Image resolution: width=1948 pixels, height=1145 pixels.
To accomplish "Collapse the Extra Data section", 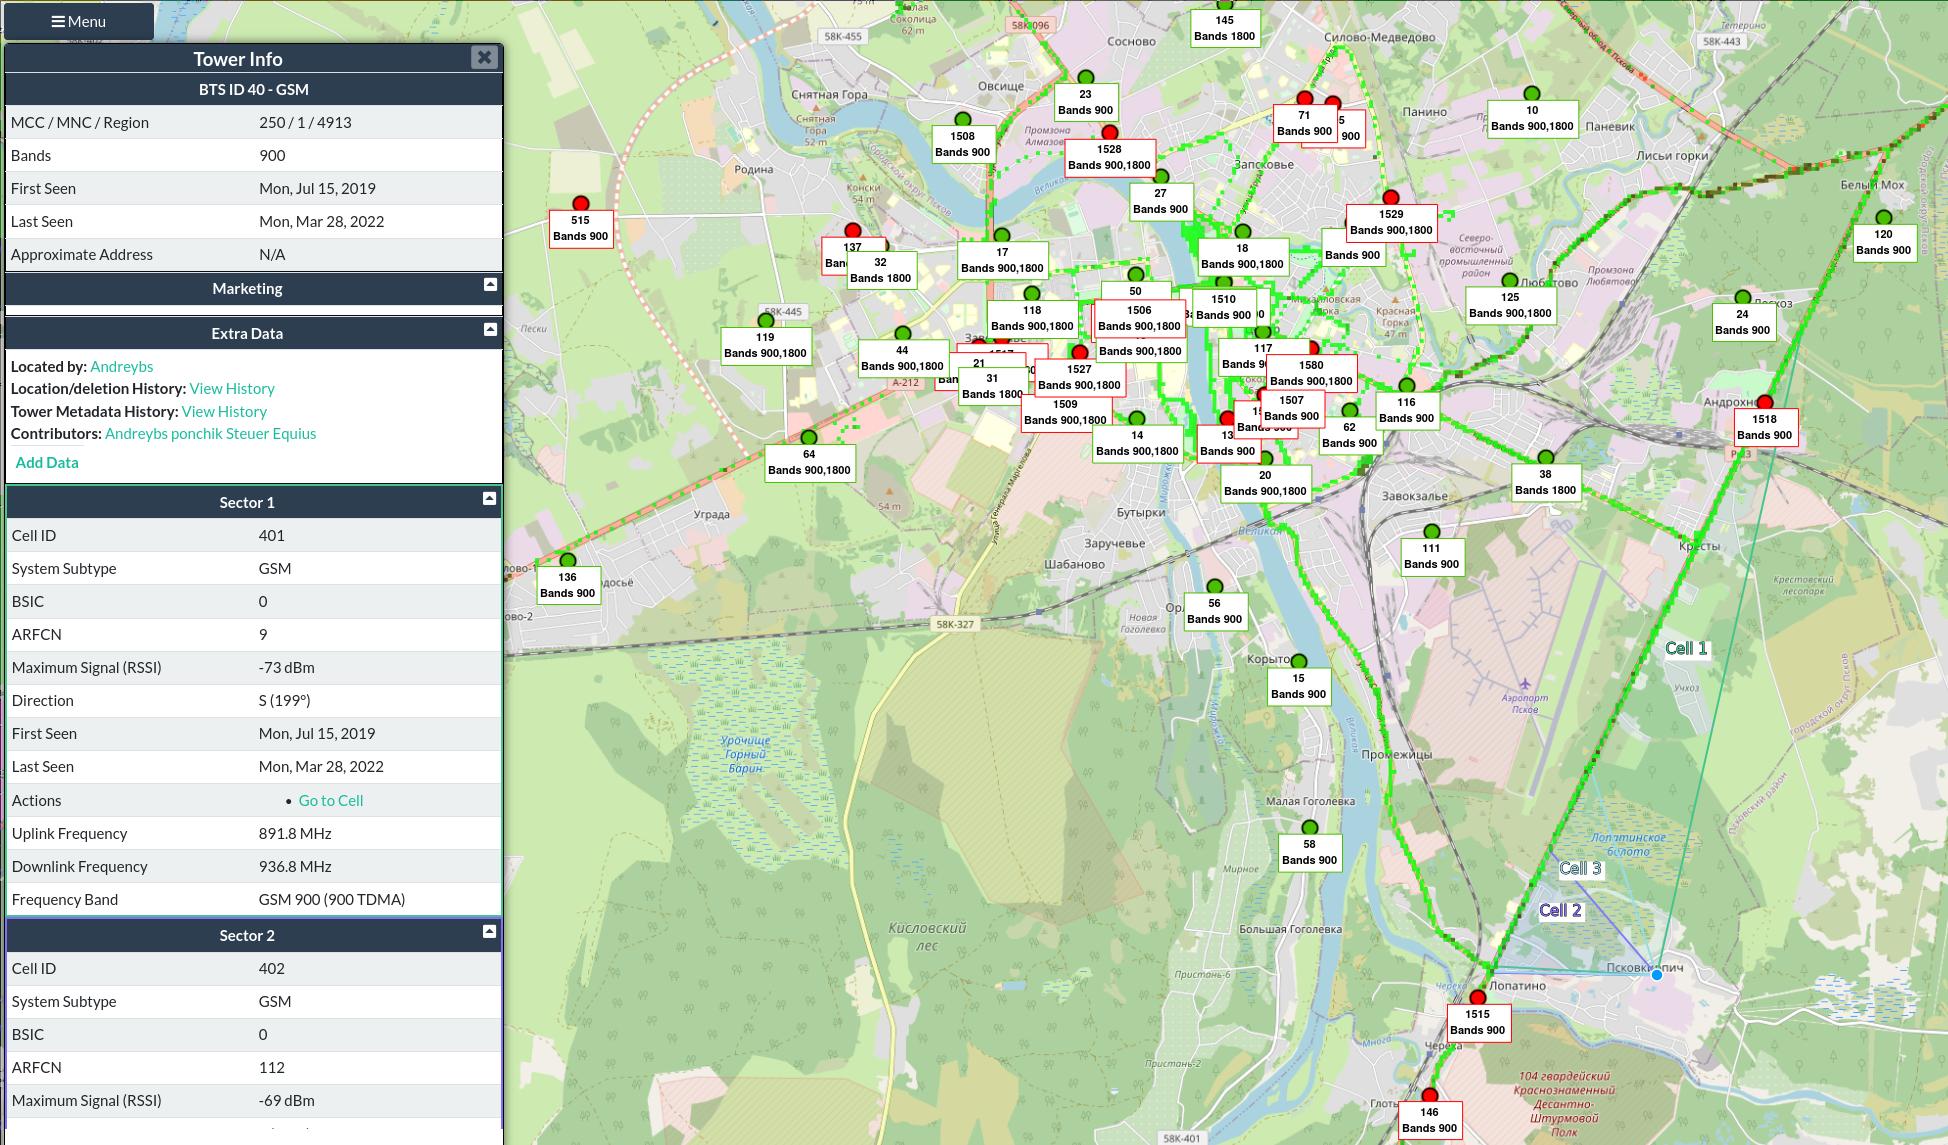I will tap(490, 330).
